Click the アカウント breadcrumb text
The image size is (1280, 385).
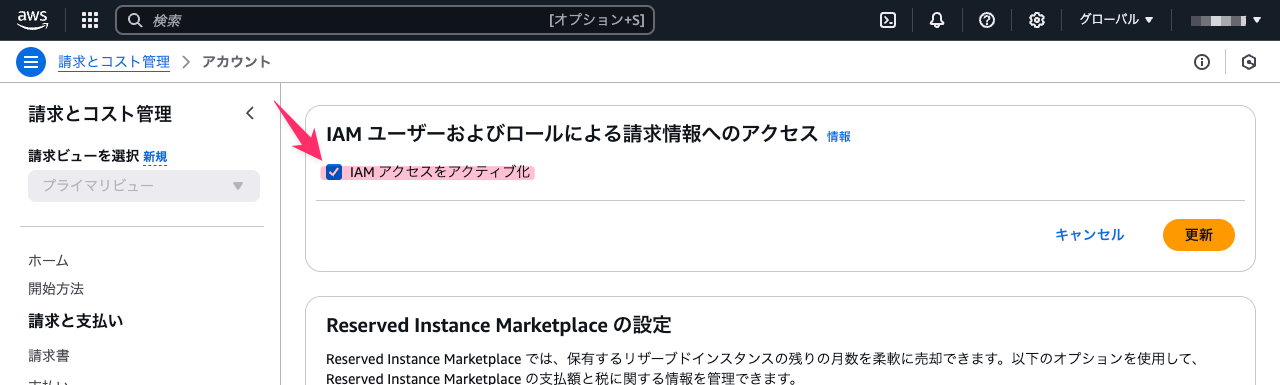point(237,62)
